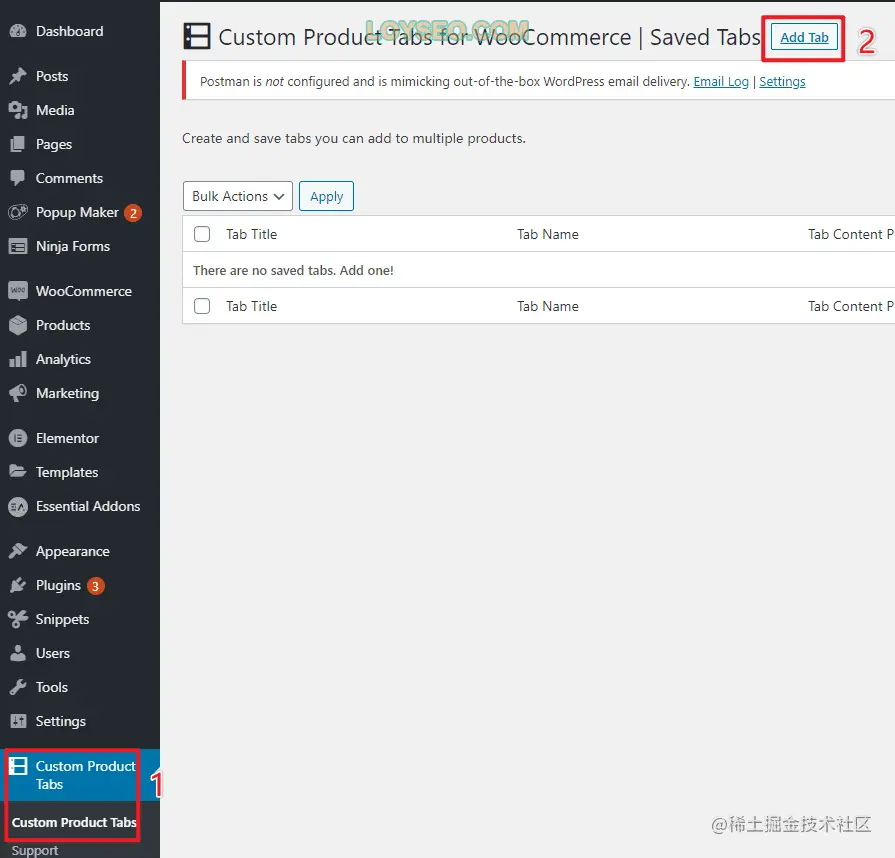This screenshot has height=858, width=895.
Task: Click the Media library icon
Action: [18, 110]
